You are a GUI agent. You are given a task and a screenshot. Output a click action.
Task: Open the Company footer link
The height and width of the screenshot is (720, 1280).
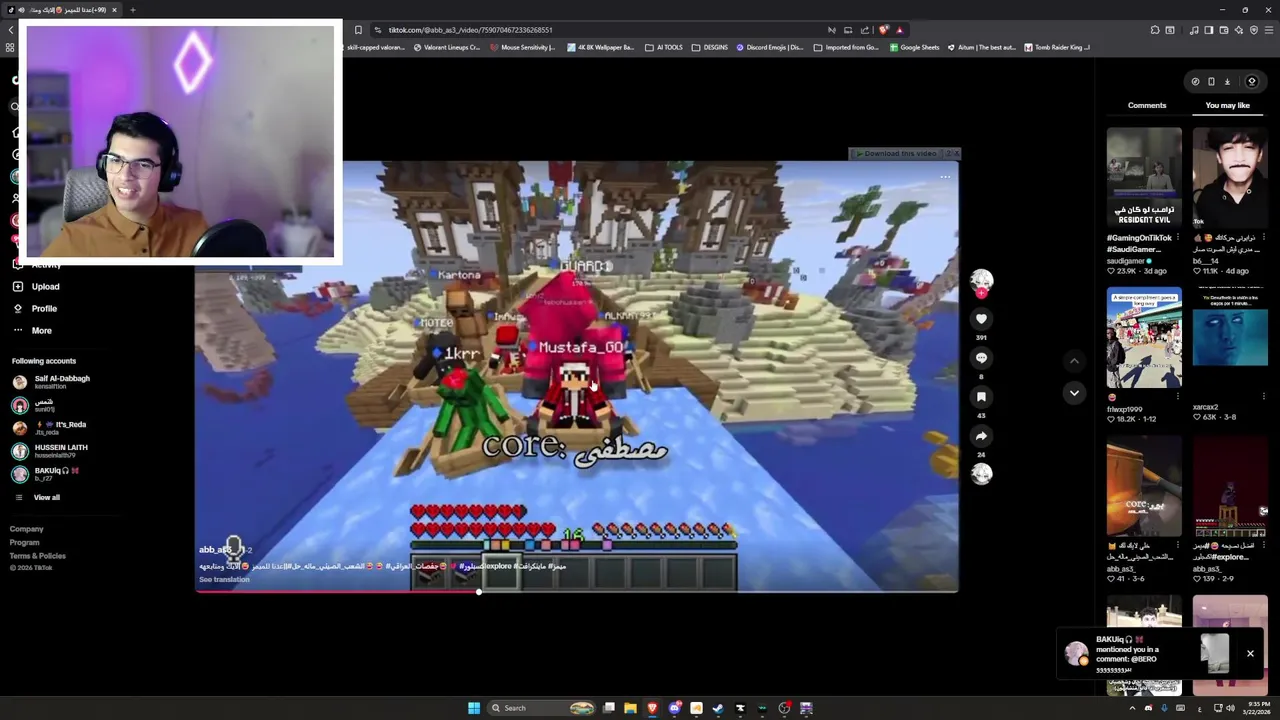(27, 529)
